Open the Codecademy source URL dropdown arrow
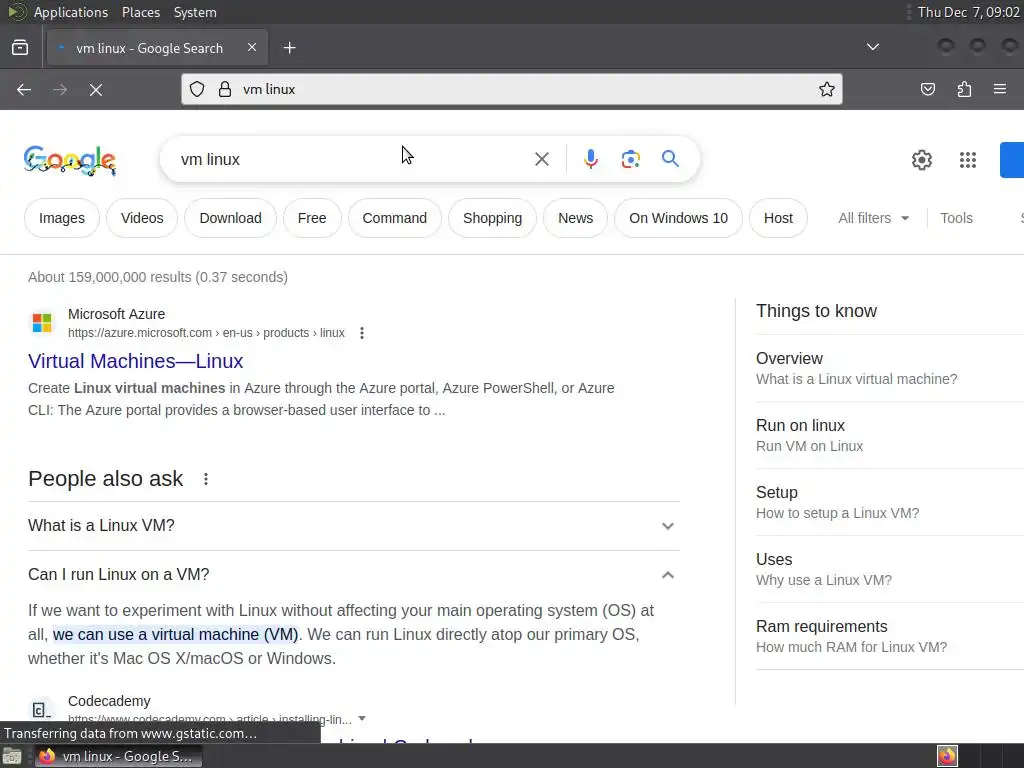 (x=362, y=719)
